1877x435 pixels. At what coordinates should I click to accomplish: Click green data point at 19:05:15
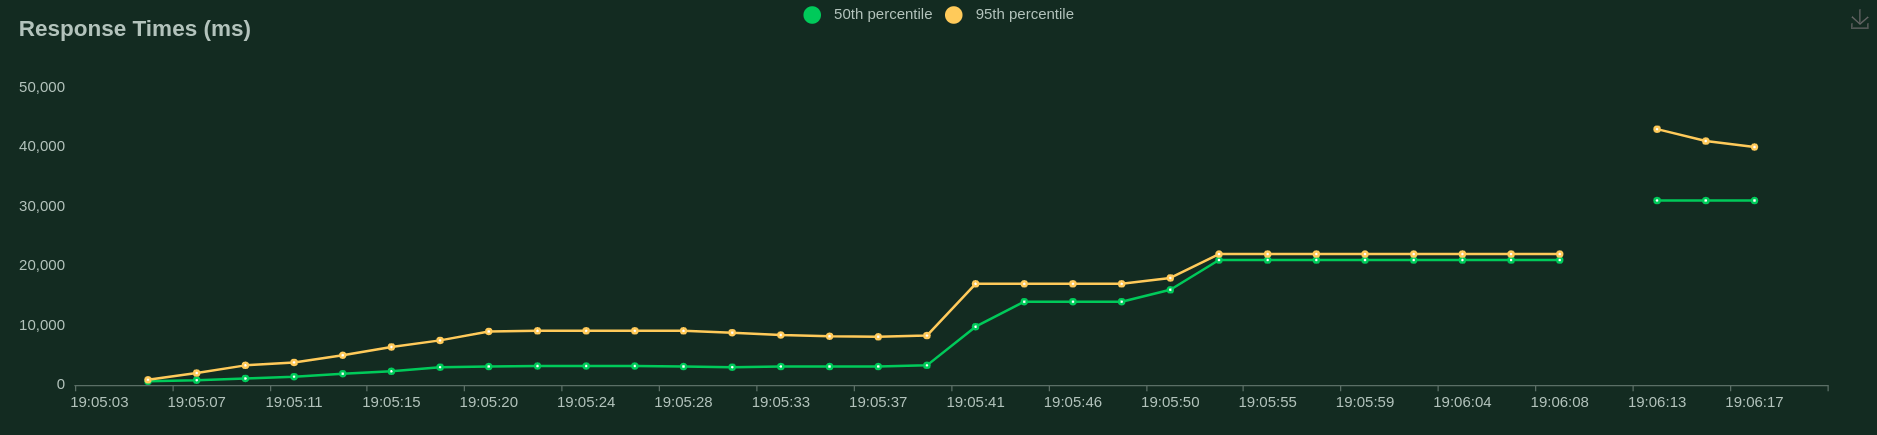(391, 371)
